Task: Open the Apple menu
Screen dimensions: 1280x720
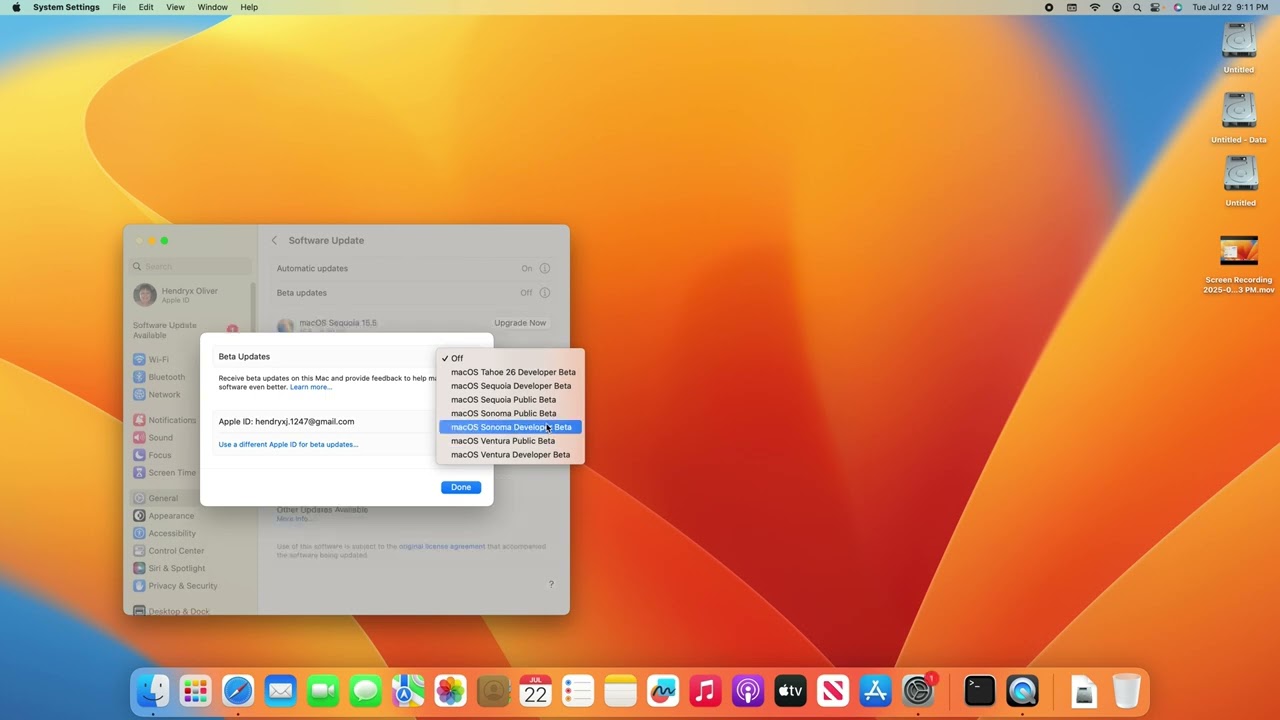Action: [16, 7]
